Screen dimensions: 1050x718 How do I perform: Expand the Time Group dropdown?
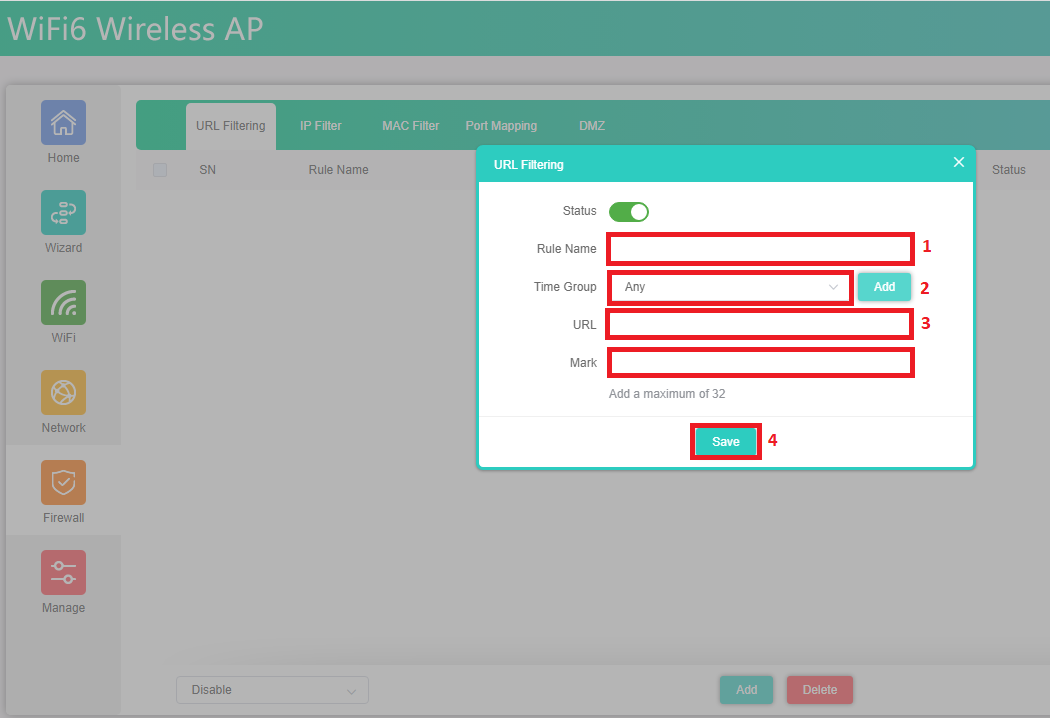point(730,287)
